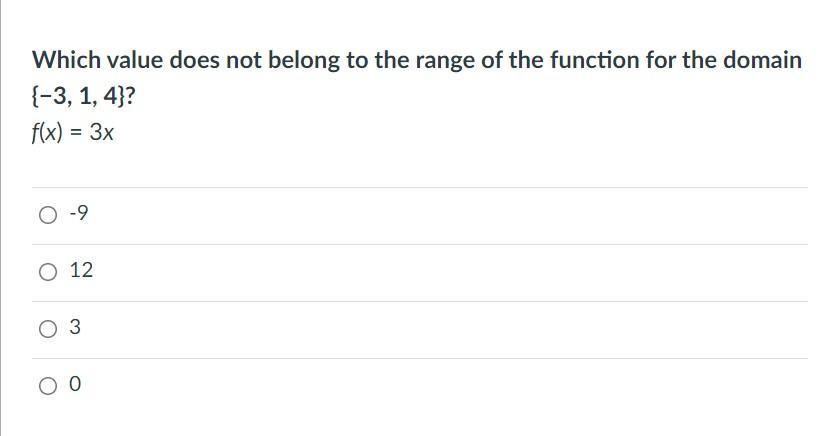Click the "0" answer label text

(x=75, y=384)
